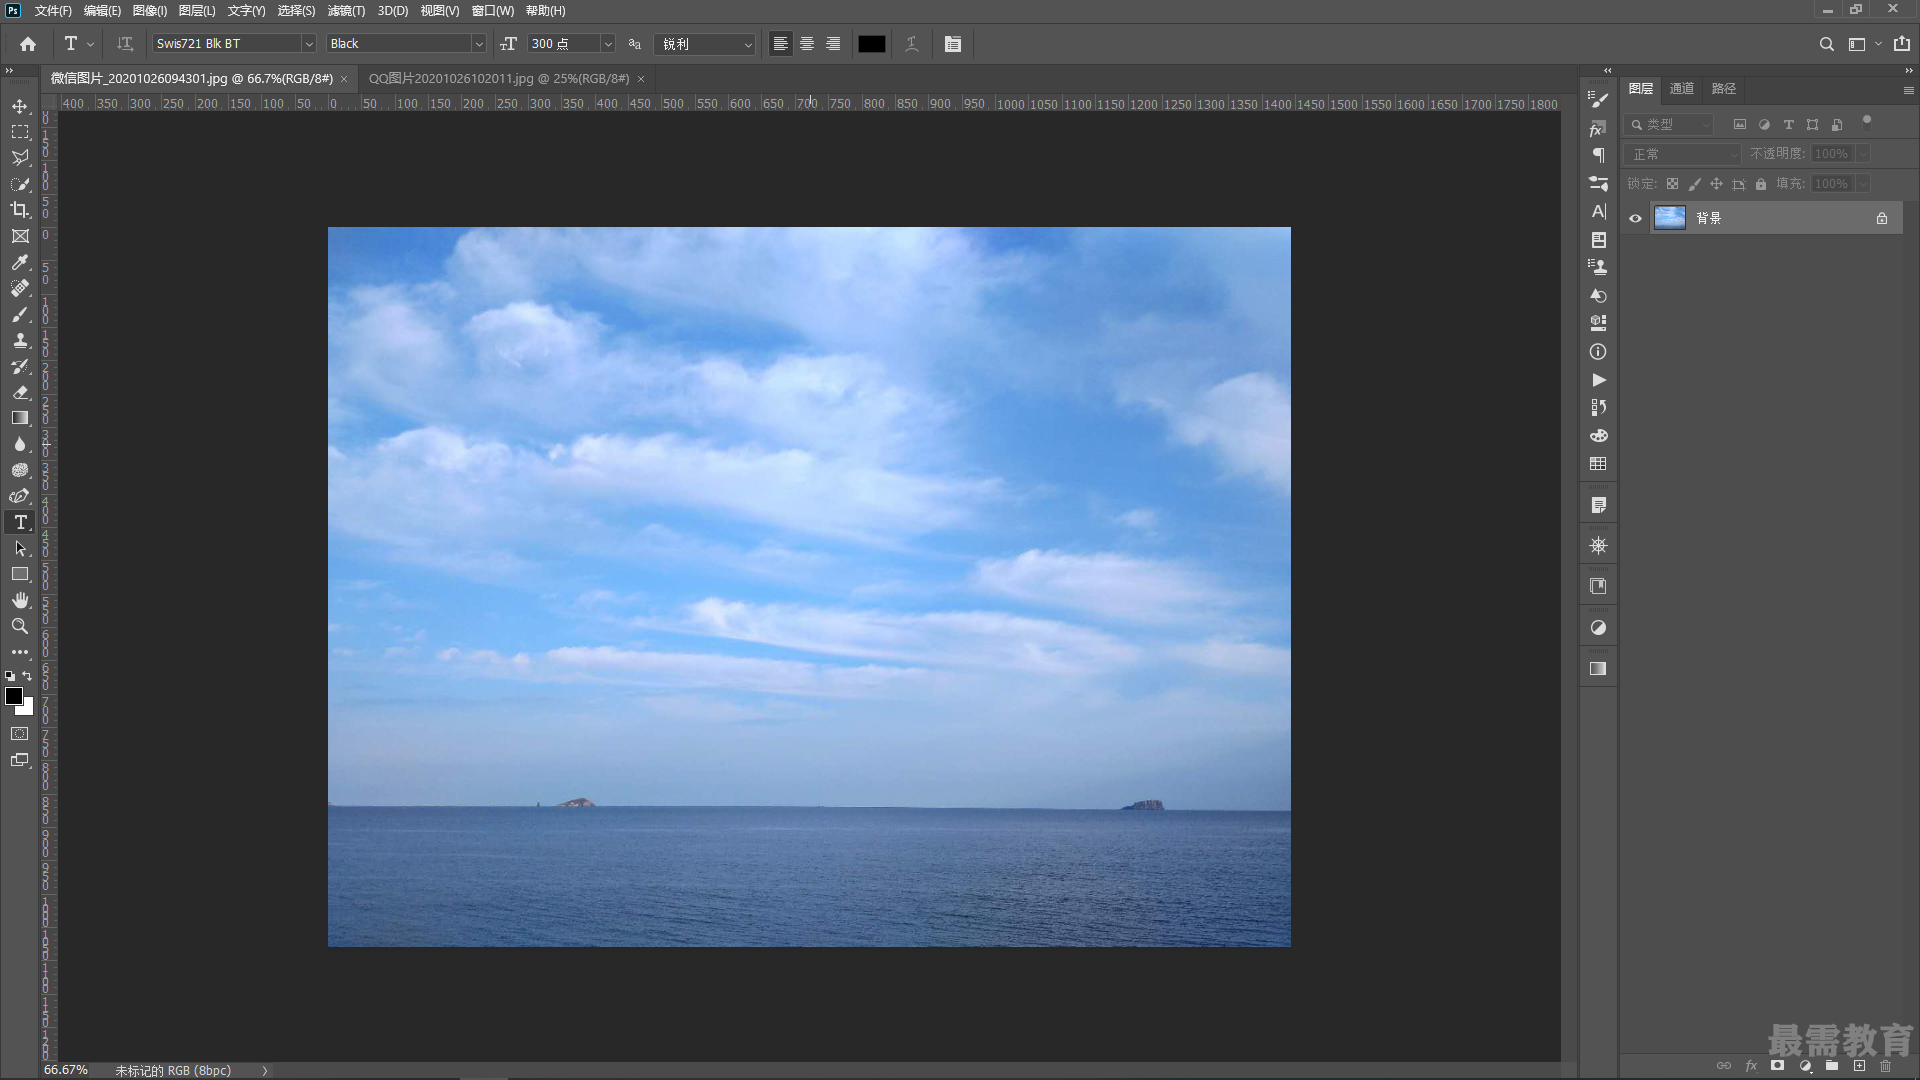Open the Type tool preset picker arrow
1920x1080 pixels.
click(90, 44)
